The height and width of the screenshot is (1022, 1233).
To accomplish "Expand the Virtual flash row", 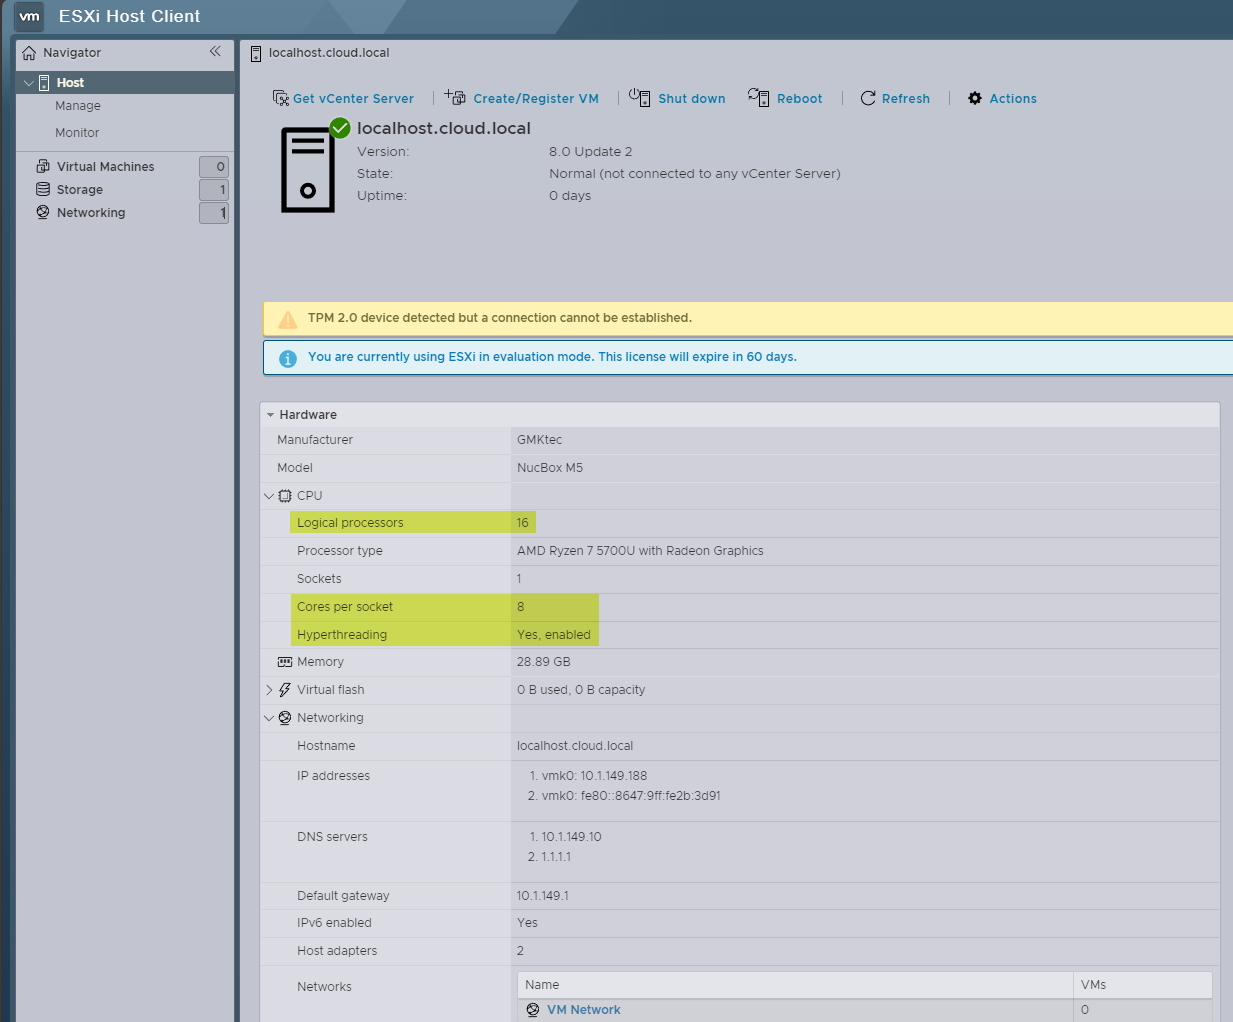I will [x=269, y=690].
